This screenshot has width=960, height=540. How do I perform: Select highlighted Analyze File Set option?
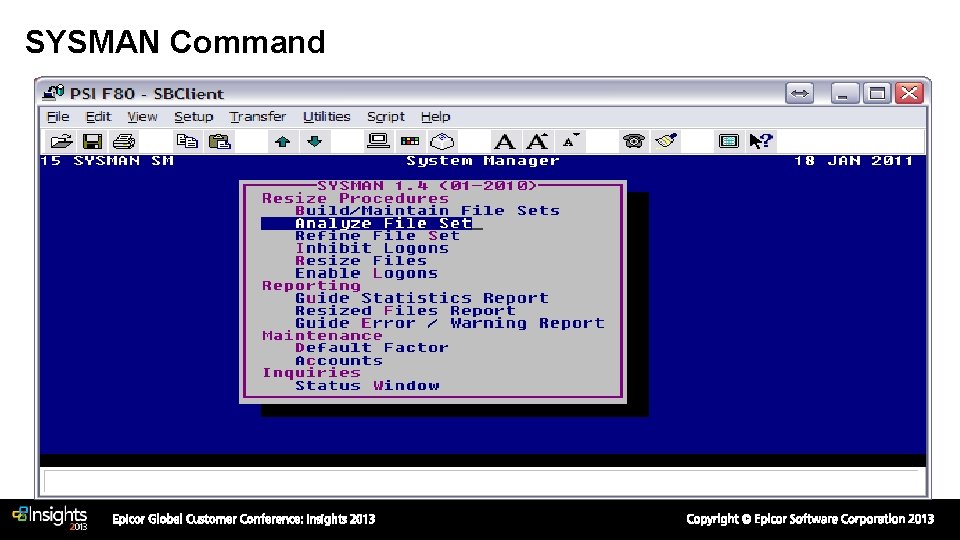pyautogui.click(x=371, y=223)
